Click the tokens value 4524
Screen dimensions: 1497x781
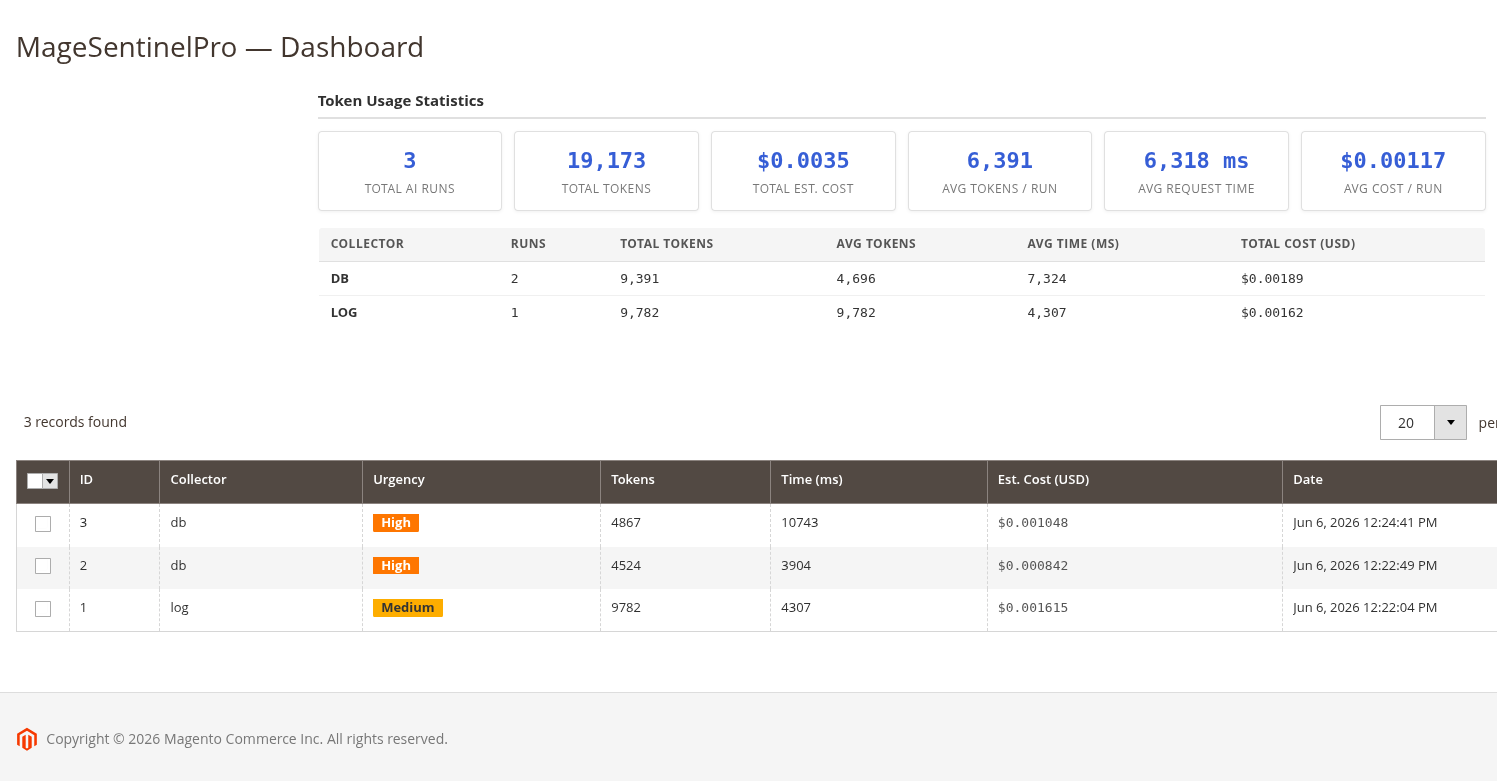point(626,566)
